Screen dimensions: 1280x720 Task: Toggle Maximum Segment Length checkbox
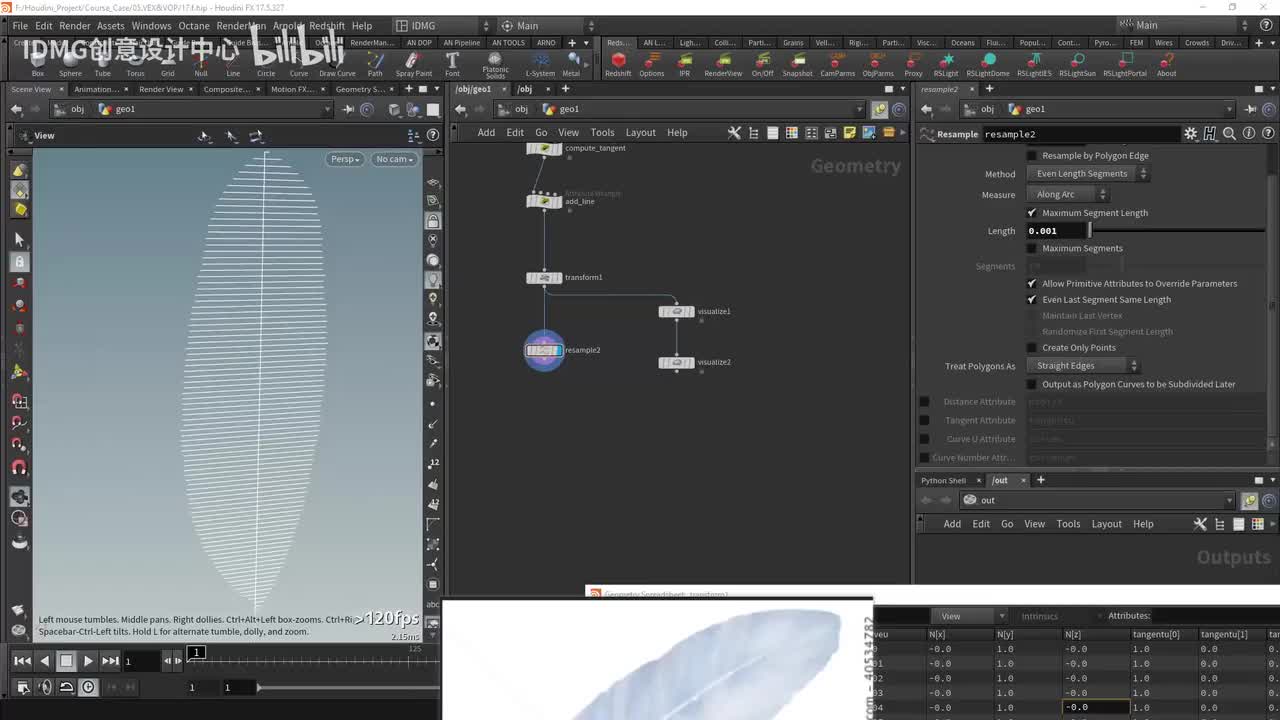(x=1032, y=213)
